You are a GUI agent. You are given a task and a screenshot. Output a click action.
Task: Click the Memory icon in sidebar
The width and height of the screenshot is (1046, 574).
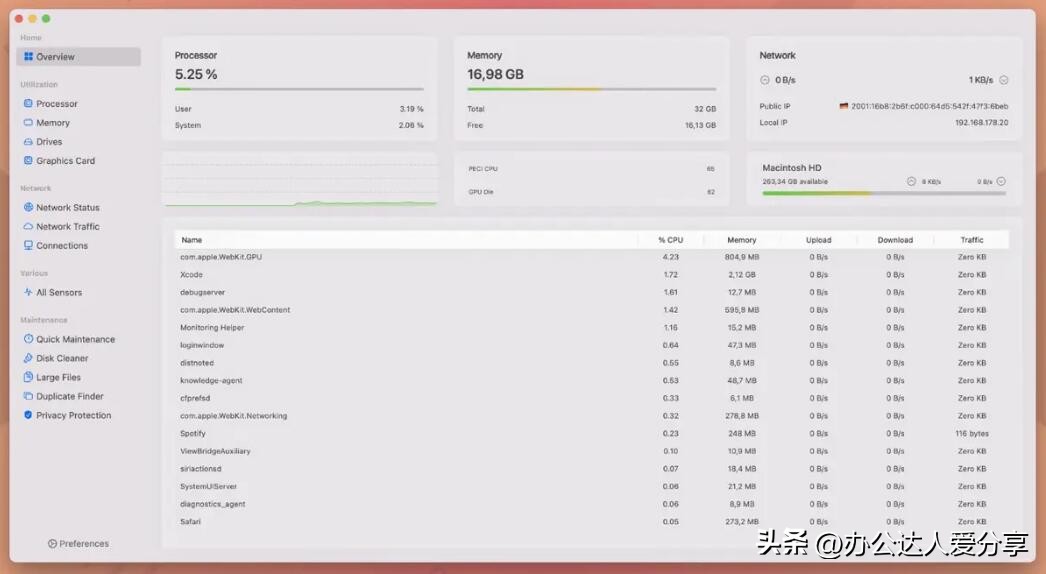(28, 123)
